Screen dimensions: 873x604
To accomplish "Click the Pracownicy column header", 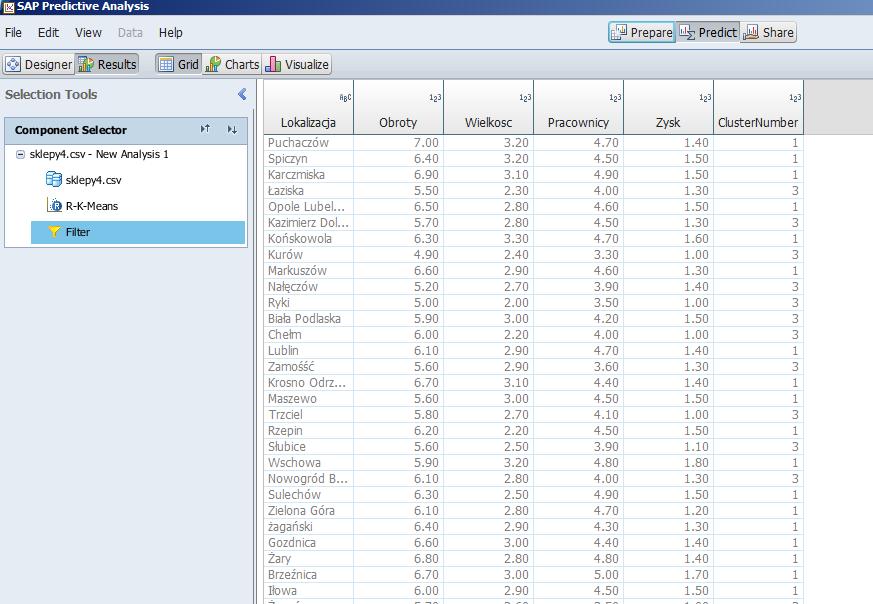I will [578, 107].
